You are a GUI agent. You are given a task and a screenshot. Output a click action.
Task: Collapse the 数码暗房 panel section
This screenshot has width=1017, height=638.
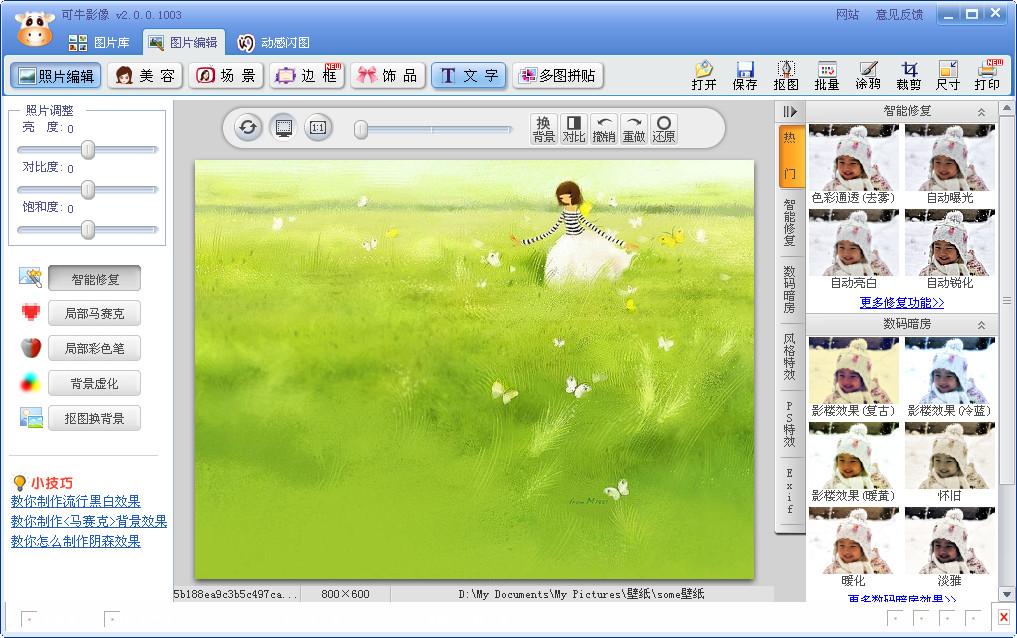pos(981,325)
